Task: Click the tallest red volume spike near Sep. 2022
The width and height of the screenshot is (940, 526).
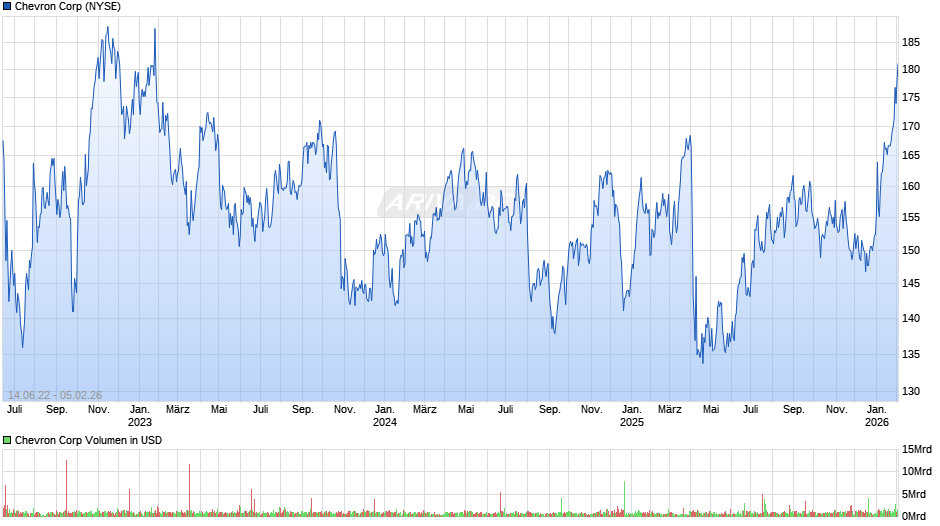Action: tap(67, 486)
